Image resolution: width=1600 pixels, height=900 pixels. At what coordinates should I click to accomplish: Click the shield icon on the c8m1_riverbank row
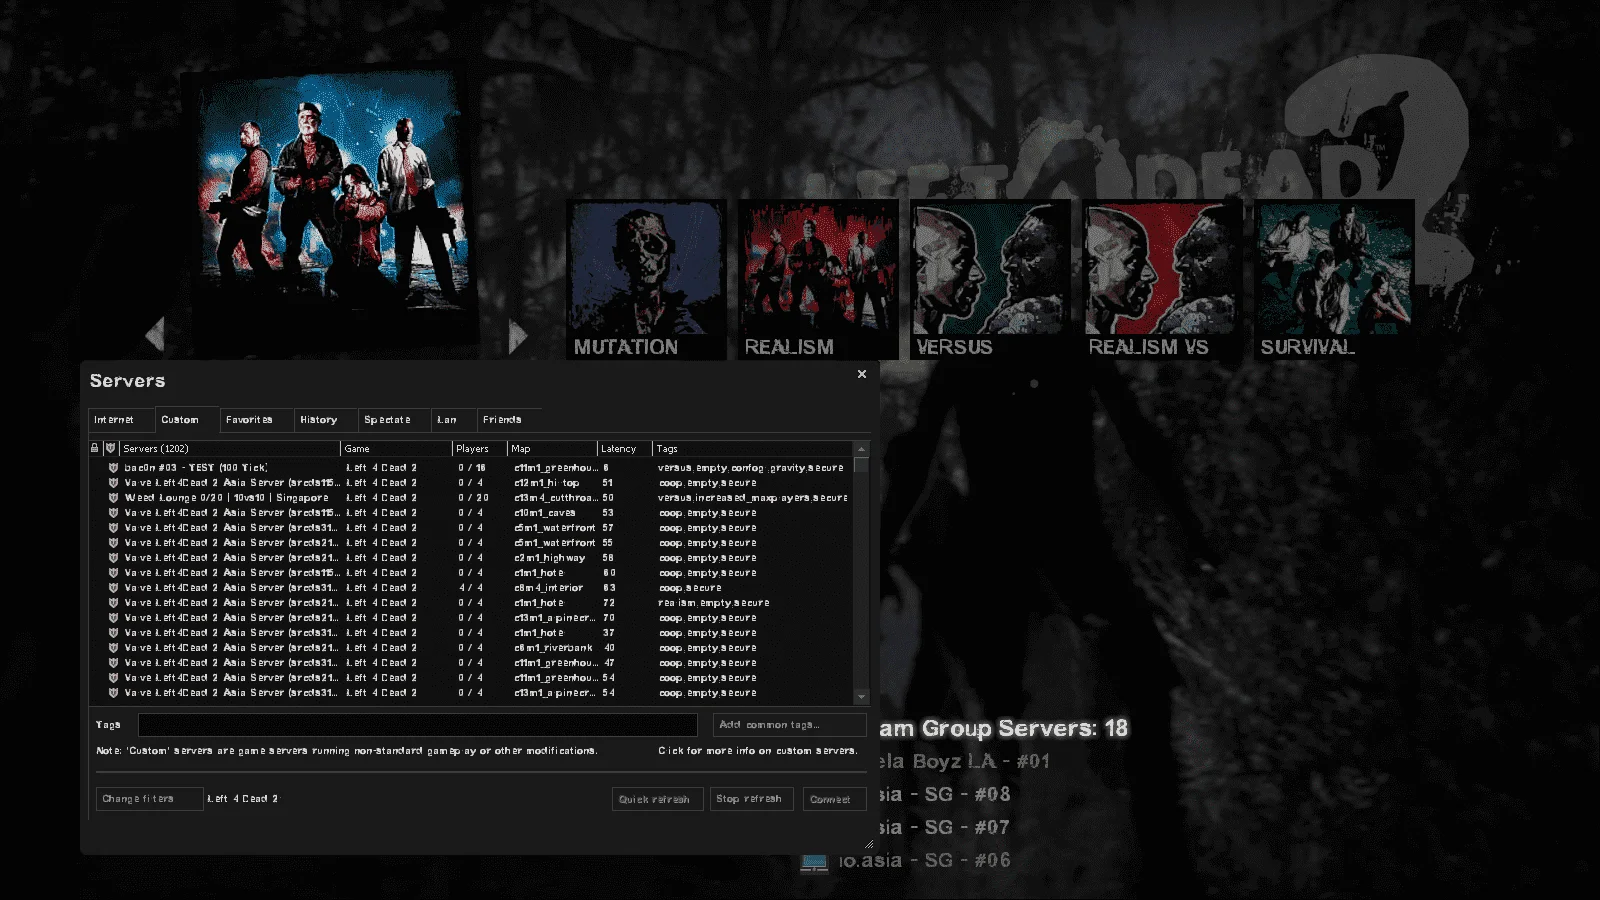click(x=113, y=648)
